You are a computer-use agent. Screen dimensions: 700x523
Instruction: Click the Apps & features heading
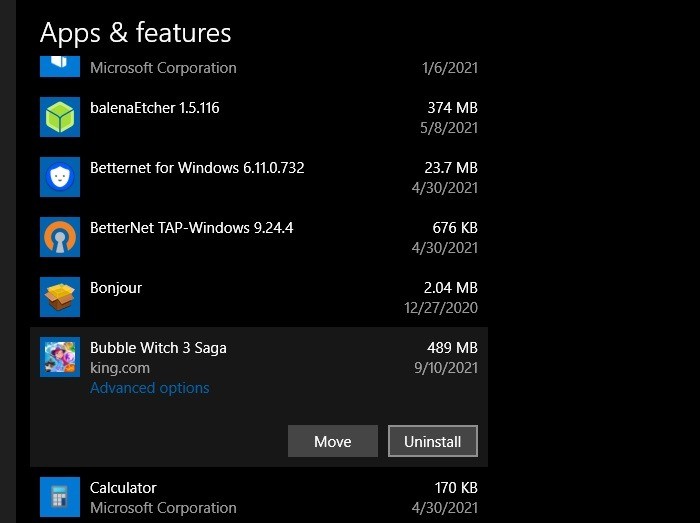[x=135, y=33]
